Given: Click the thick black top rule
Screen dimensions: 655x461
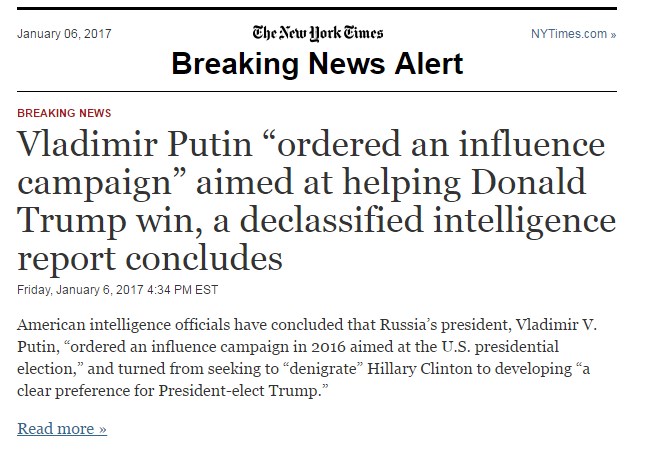Looking at the screenshot, I should tap(317, 8).
